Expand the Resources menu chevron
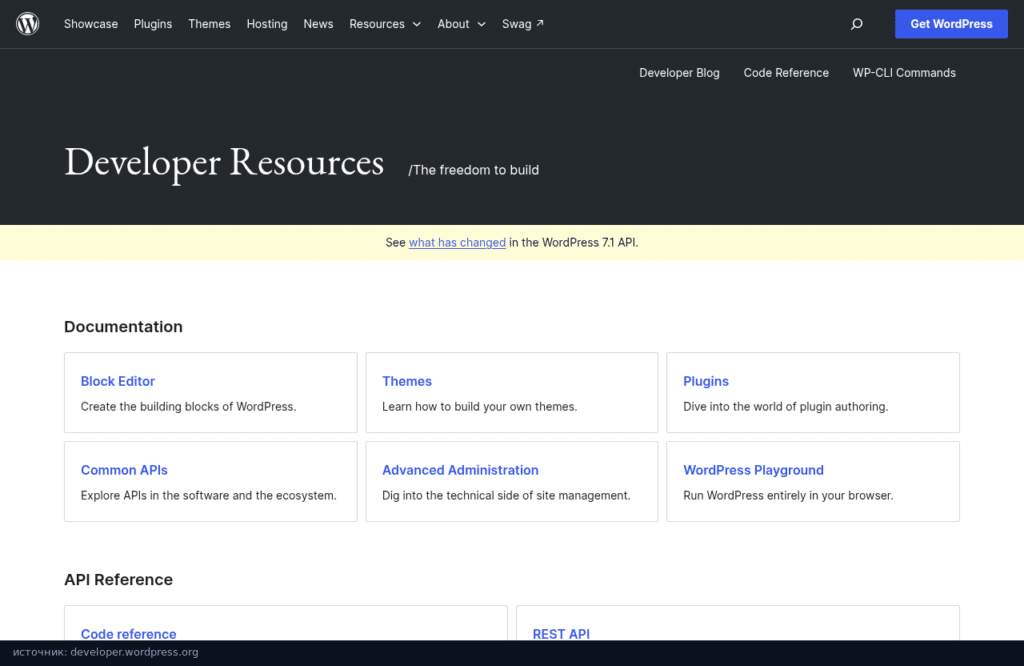The image size is (1024, 666). point(417,24)
